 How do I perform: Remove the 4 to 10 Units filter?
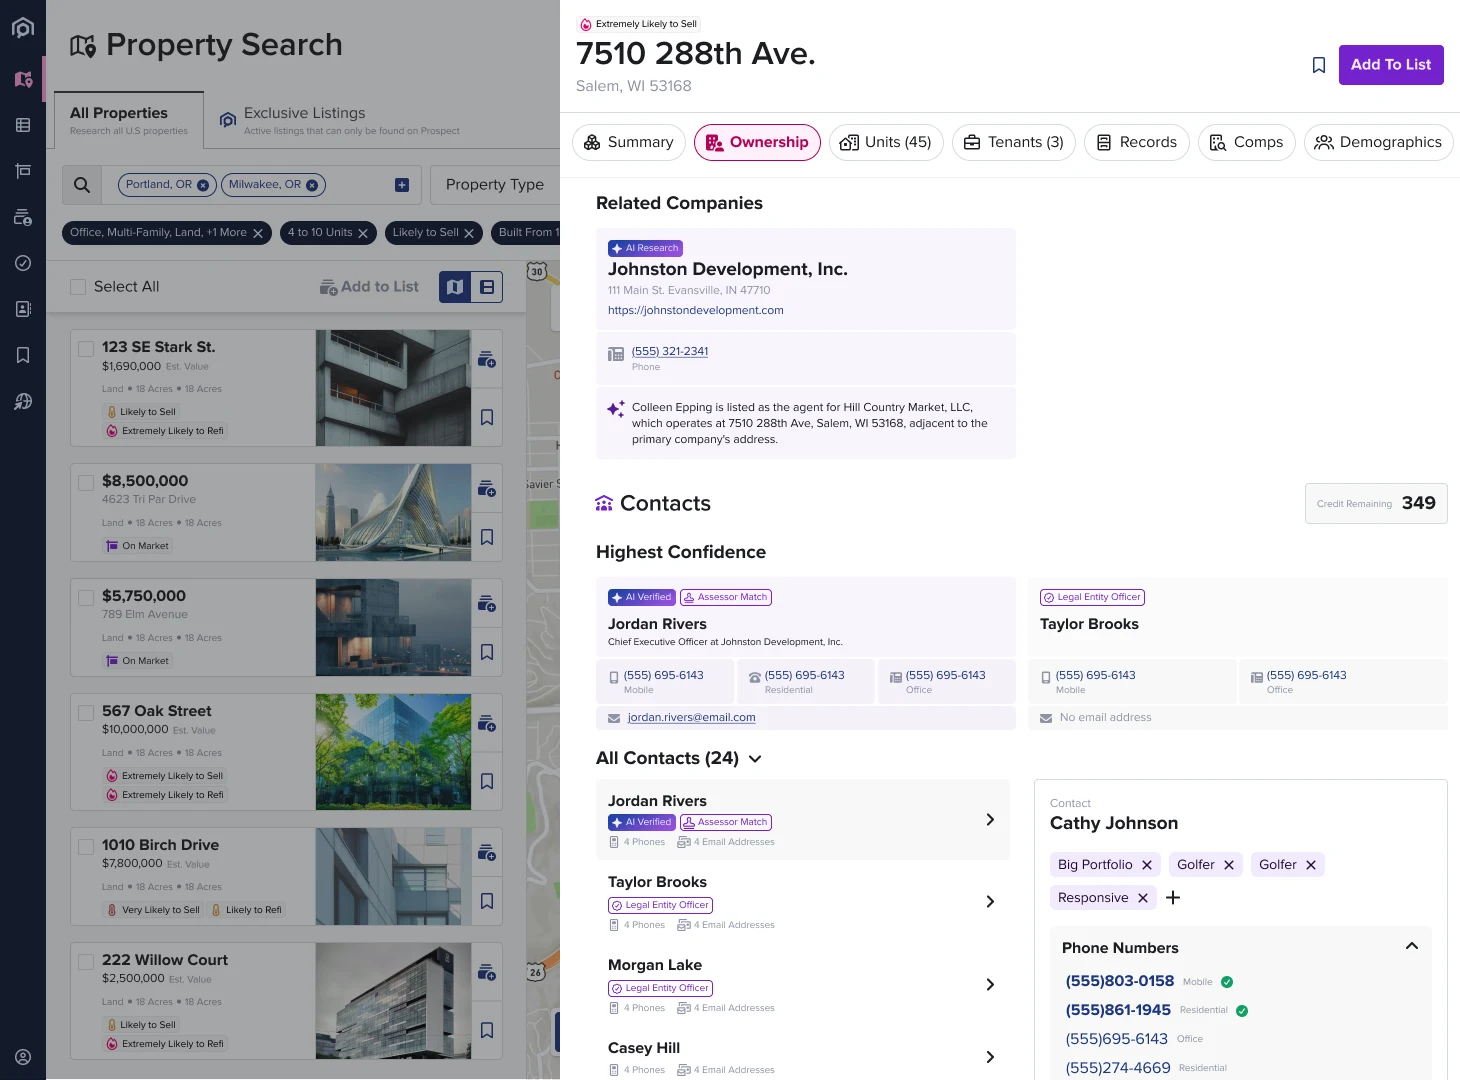click(x=363, y=233)
